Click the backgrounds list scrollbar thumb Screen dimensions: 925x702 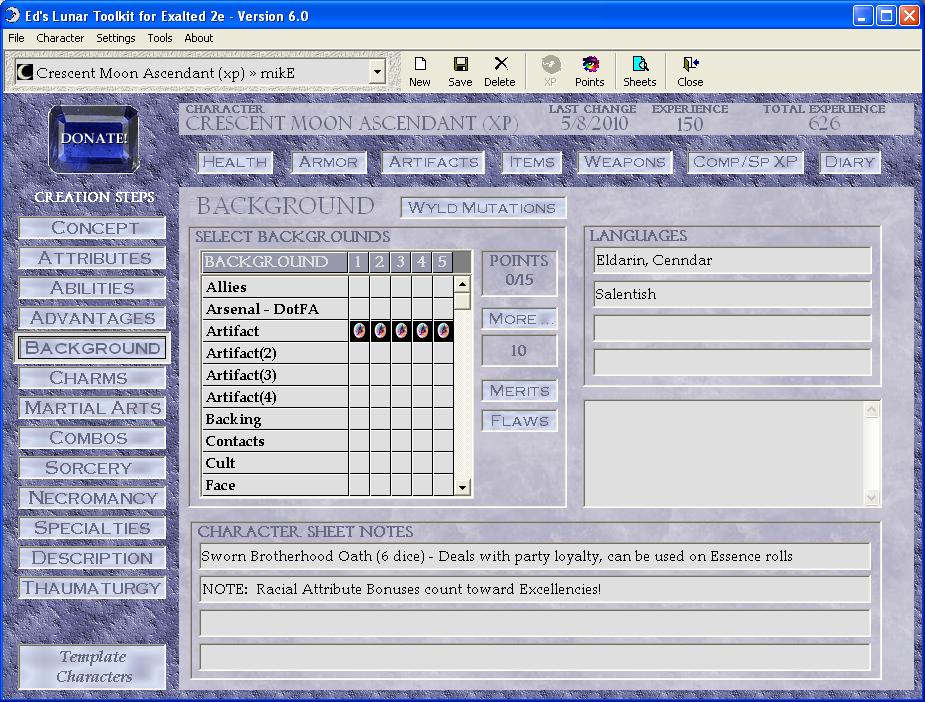[x=462, y=301]
